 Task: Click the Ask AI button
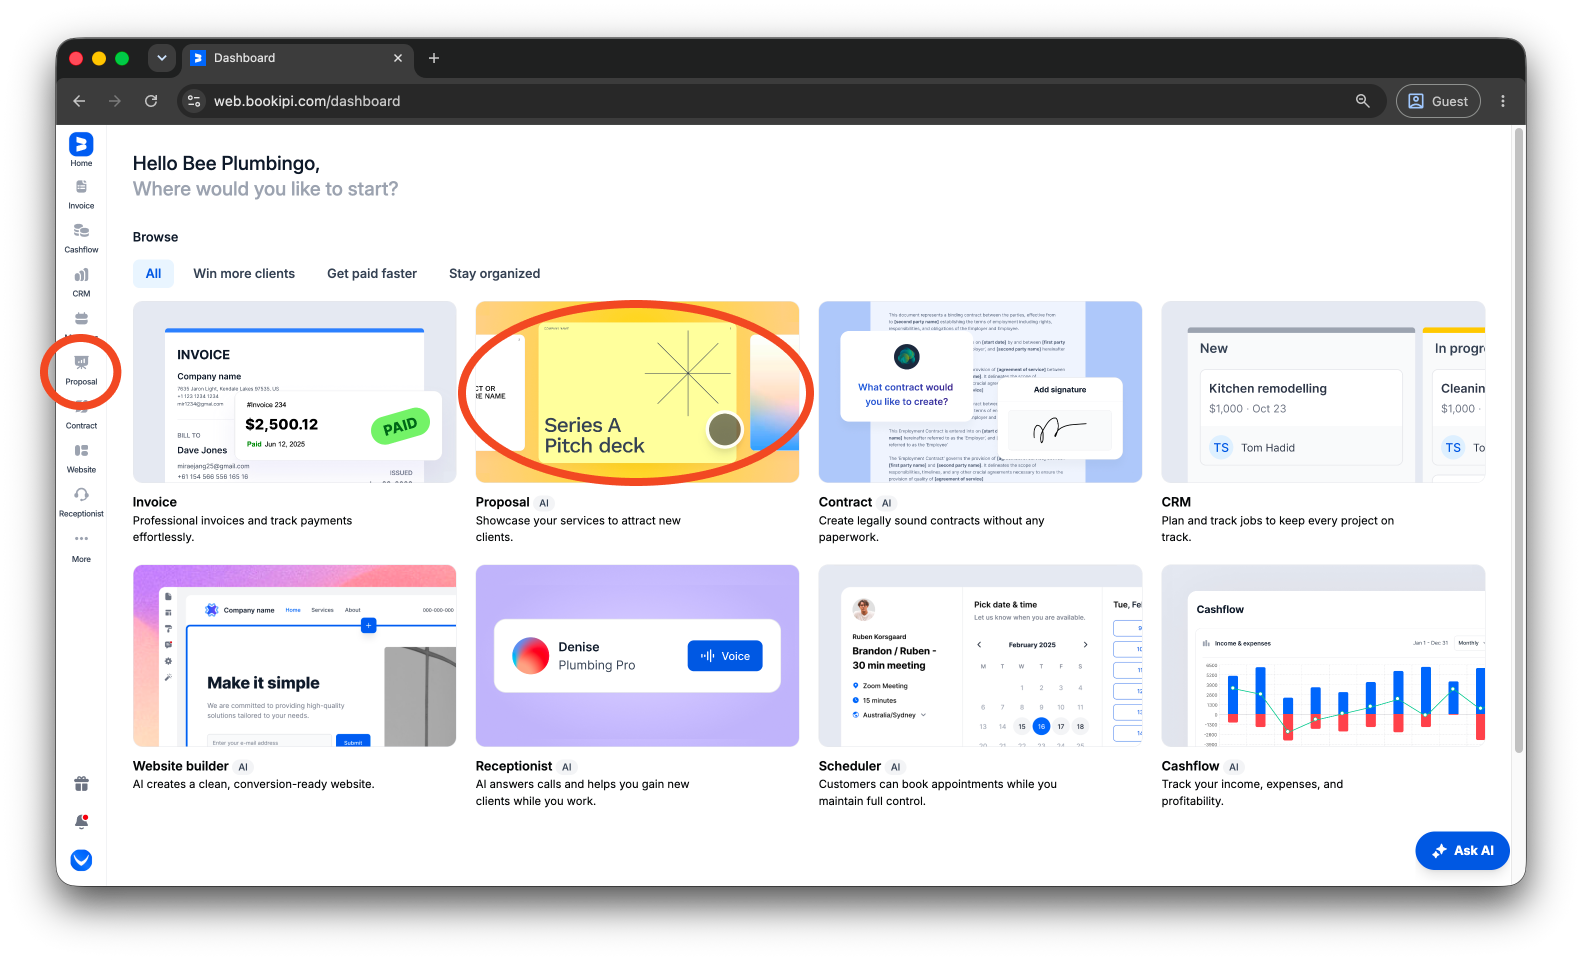click(1462, 851)
